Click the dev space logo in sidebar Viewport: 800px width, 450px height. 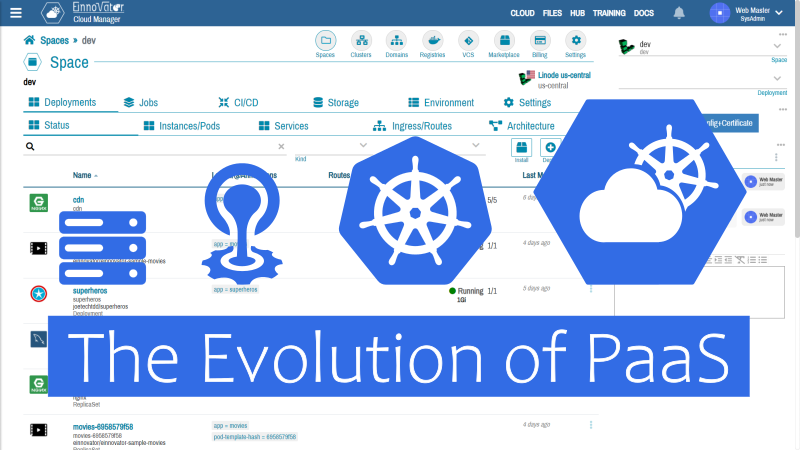click(x=627, y=47)
